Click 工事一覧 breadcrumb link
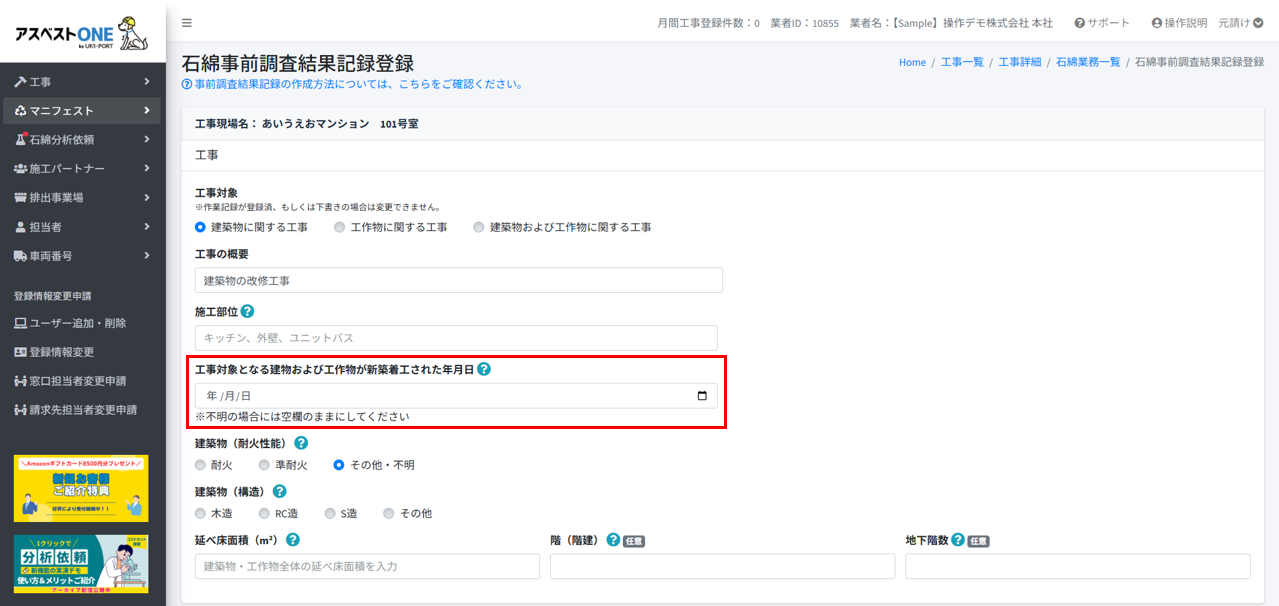Image resolution: width=1279 pixels, height=606 pixels. (x=962, y=62)
